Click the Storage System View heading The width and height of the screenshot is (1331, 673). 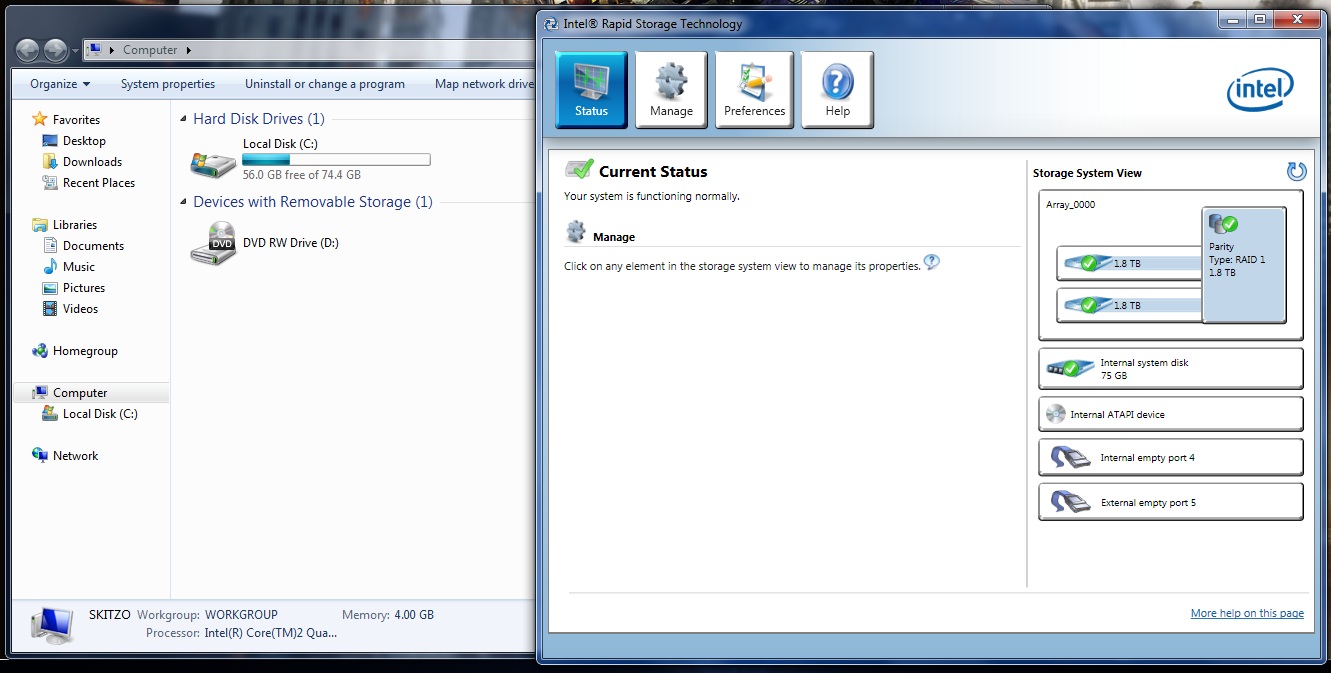coord(1087,173)
